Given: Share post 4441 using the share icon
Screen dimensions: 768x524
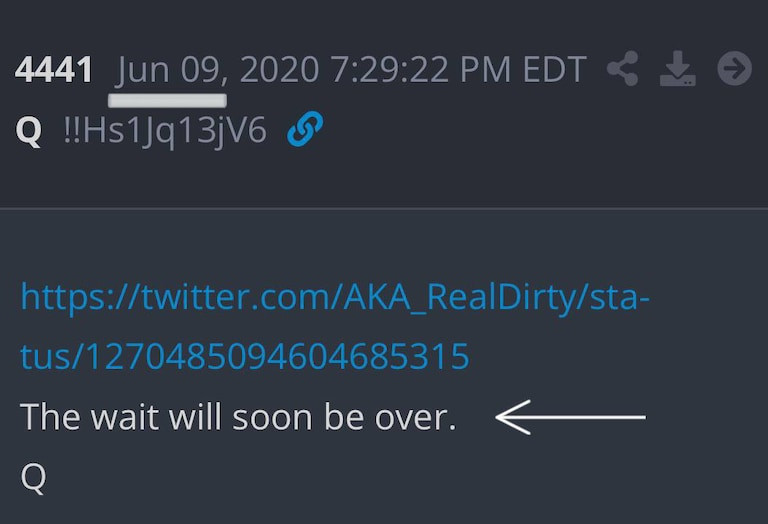Looking at the screenshot, I should pyautogui.click(x=623, y=69).
